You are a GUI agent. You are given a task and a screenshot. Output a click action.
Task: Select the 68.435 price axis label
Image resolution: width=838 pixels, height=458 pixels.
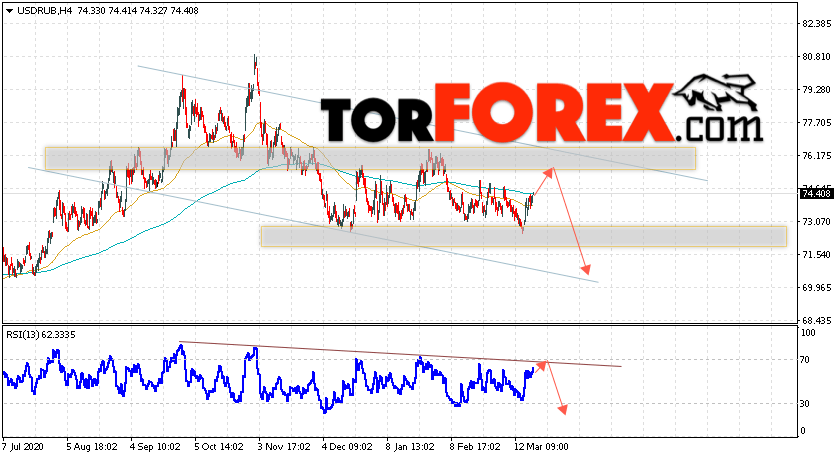(x=817, y=321)
